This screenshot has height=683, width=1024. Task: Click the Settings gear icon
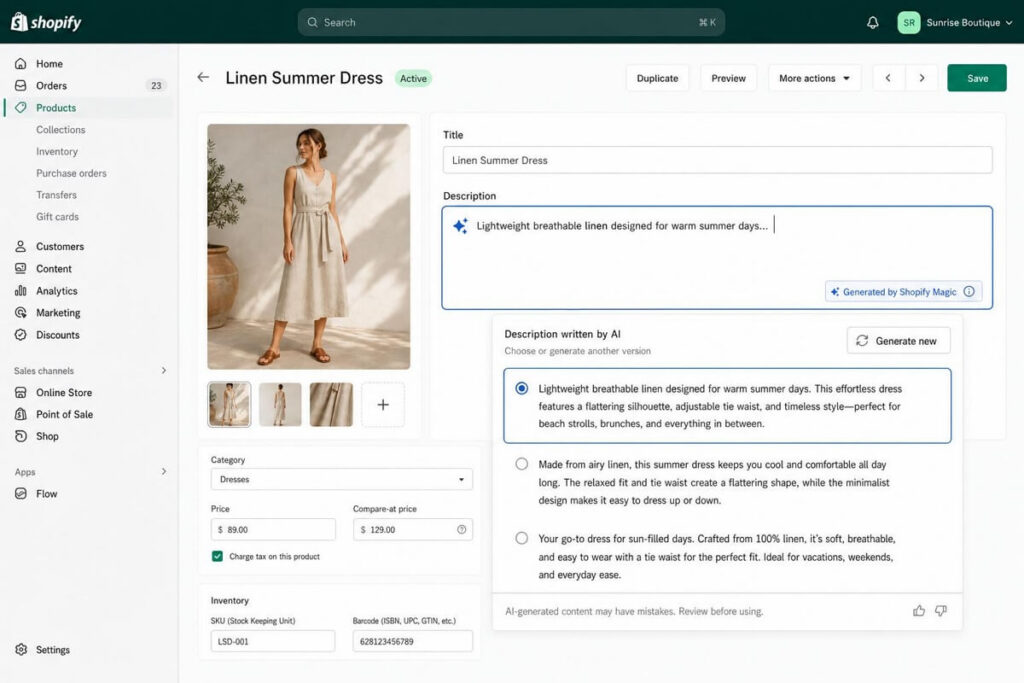[x=21, y=650]
